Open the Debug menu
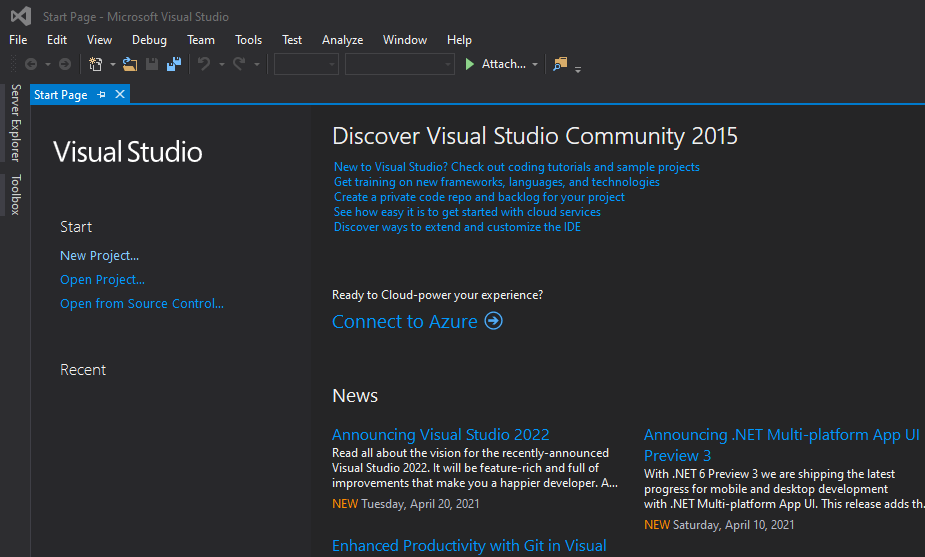Image resolution: width=925 pixels, height=557 pixels. [x=149, y=40]
